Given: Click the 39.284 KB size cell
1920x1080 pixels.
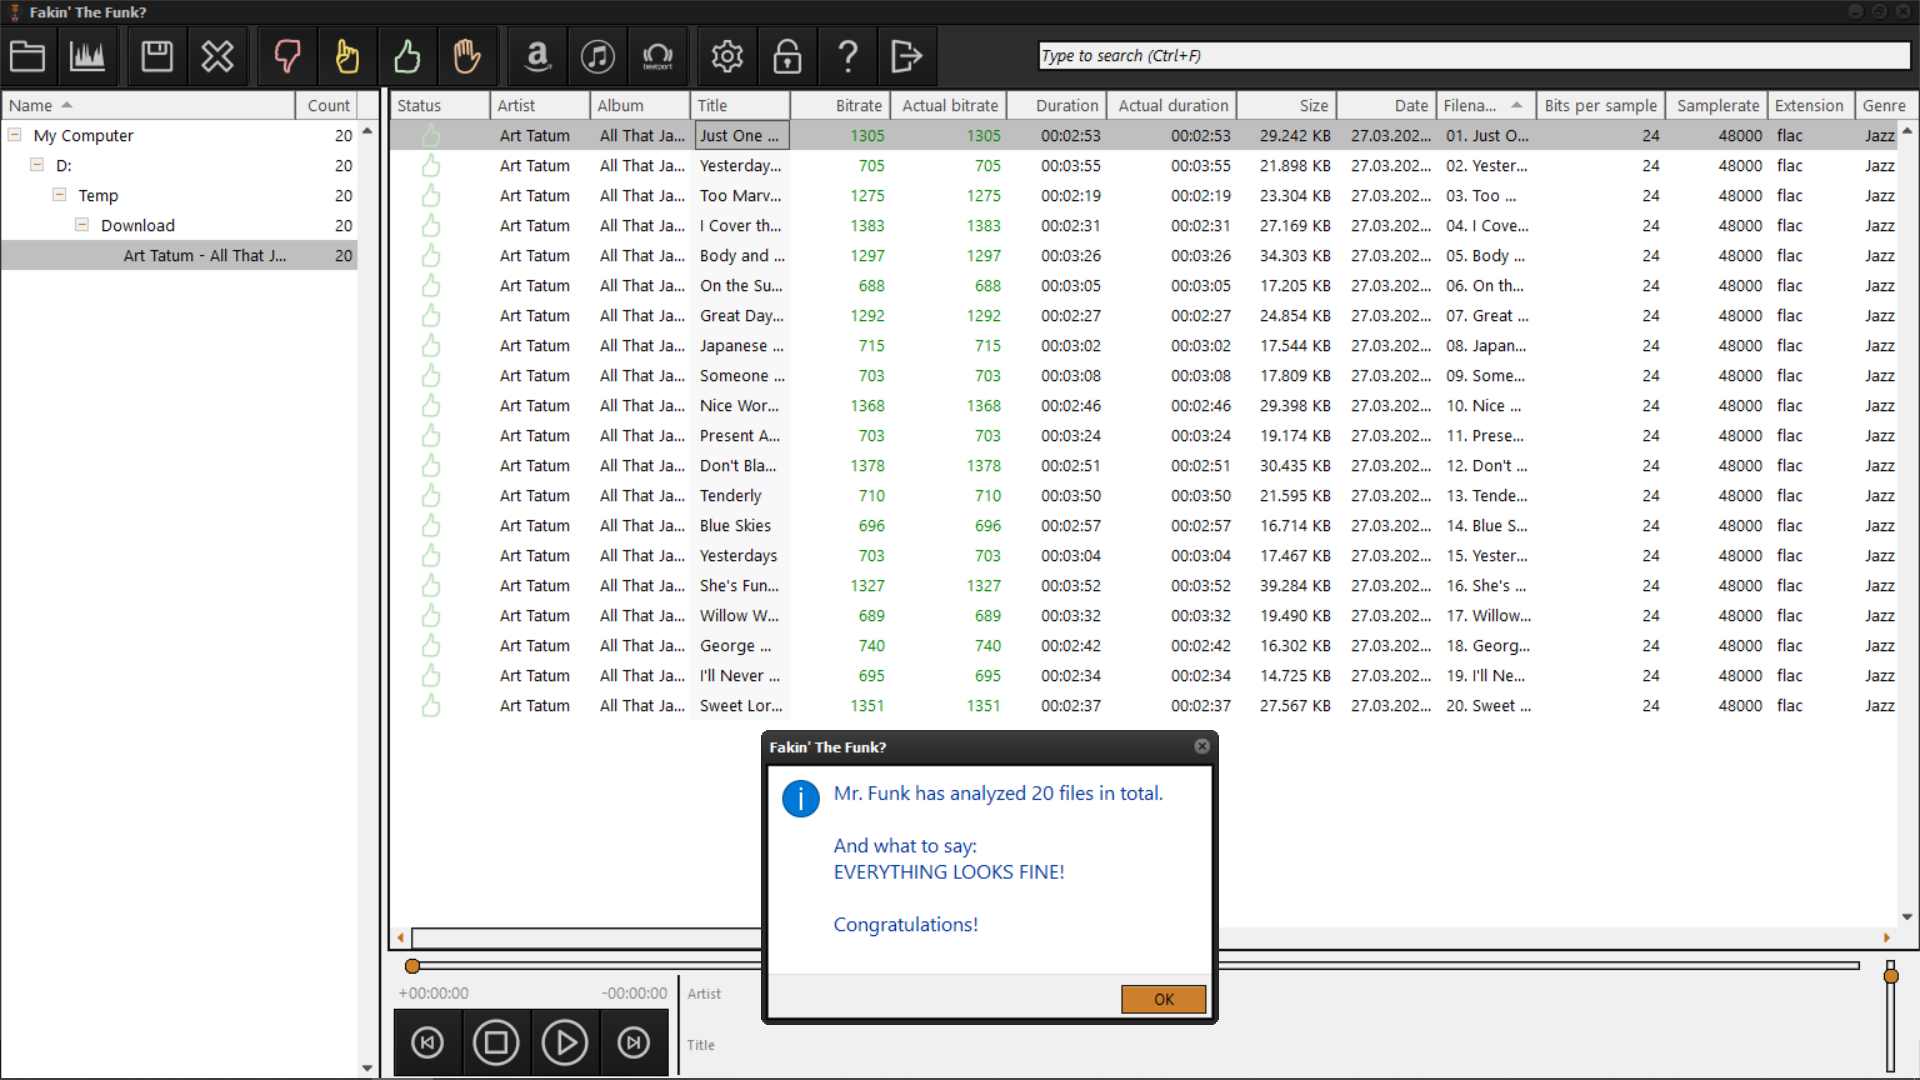Looking at the screenshot, I should coord(1295,585).
